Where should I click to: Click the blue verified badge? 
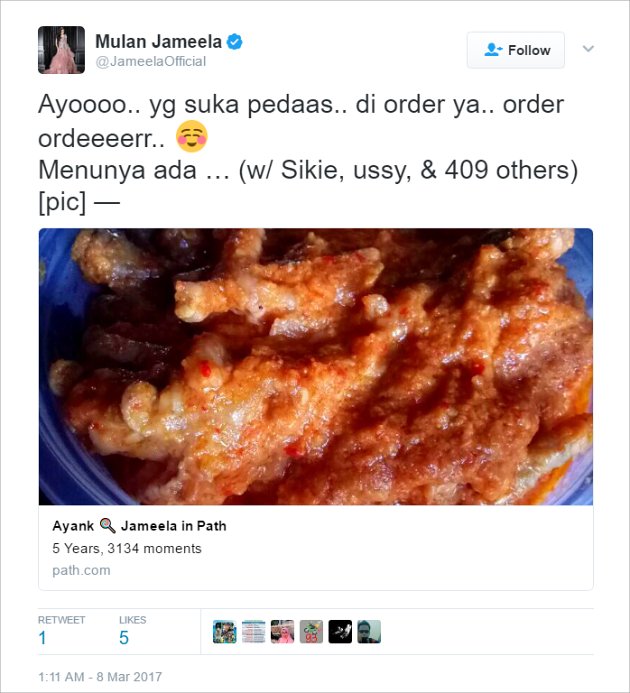point(234,42)
